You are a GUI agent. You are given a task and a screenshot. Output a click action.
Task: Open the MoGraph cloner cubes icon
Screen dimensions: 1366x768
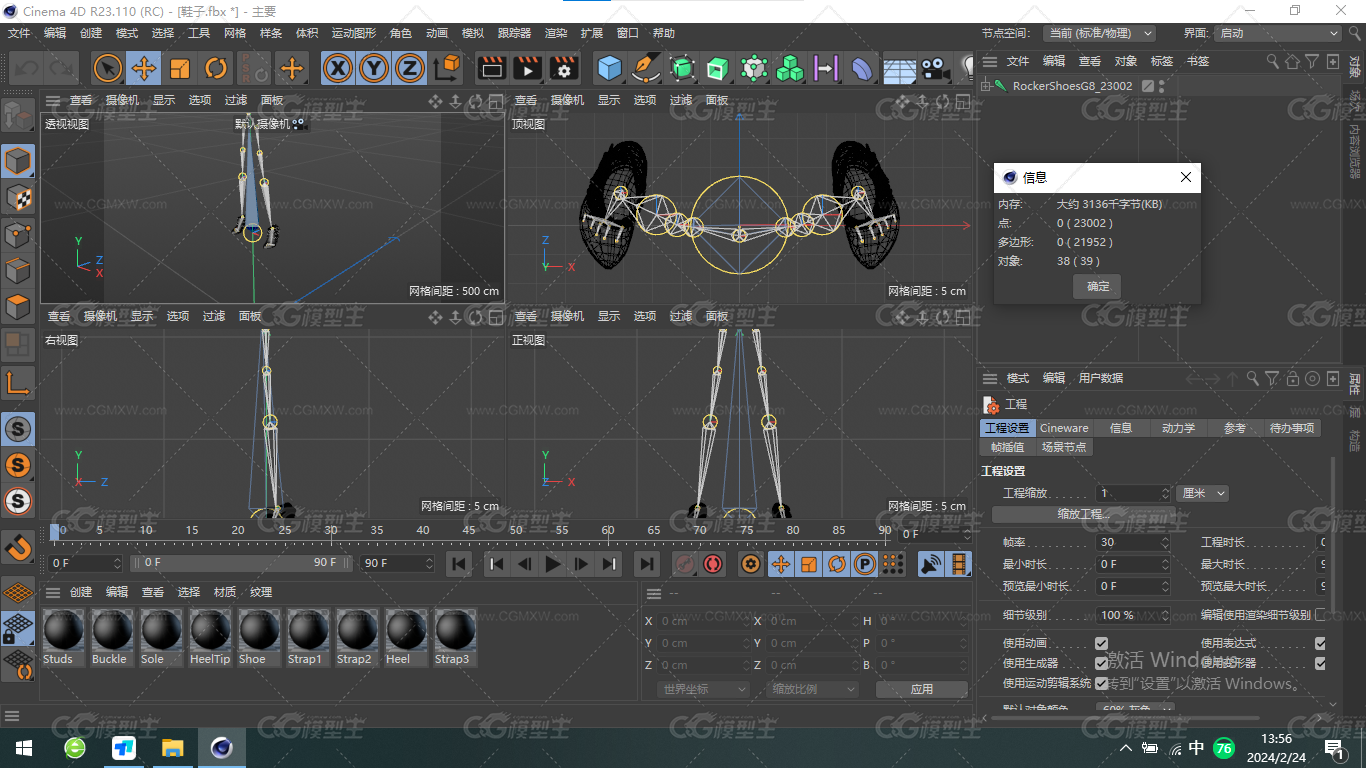pos(790,68)
